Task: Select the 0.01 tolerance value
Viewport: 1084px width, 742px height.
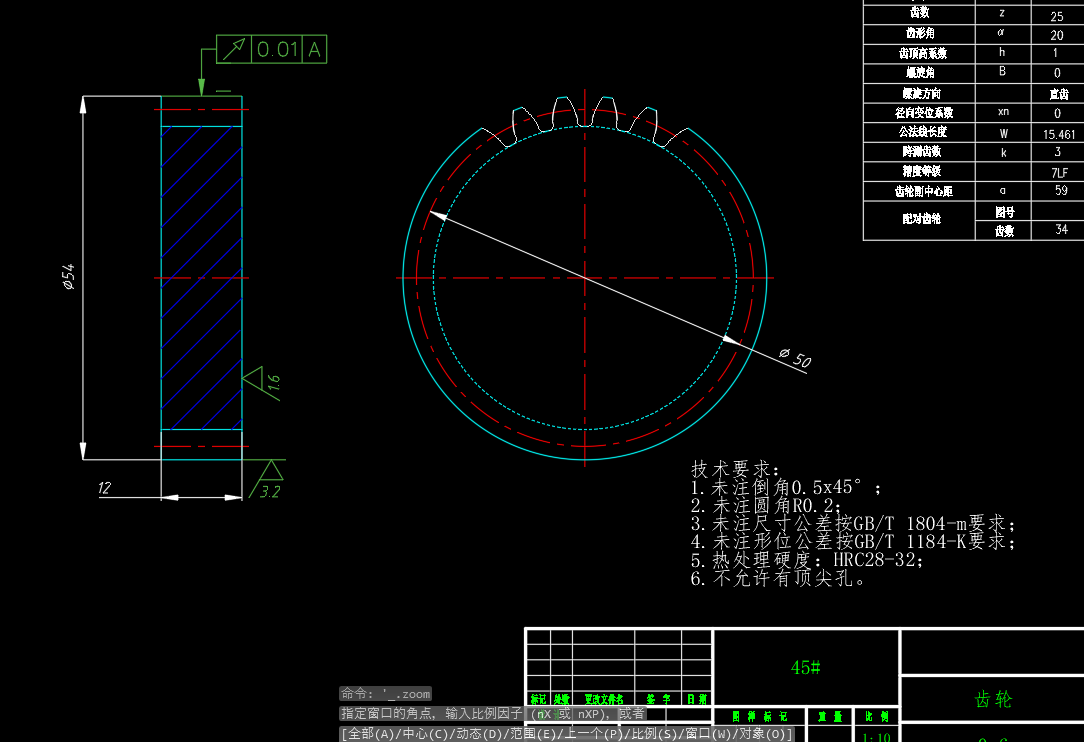Action: (x=277, y=49)
